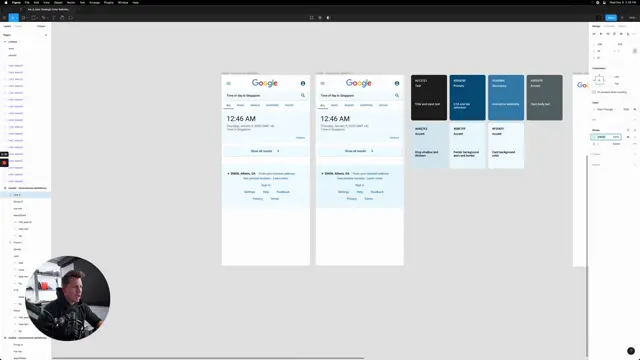Click the play Present icon
Screen dimensions: 640x360
(622, 18)
